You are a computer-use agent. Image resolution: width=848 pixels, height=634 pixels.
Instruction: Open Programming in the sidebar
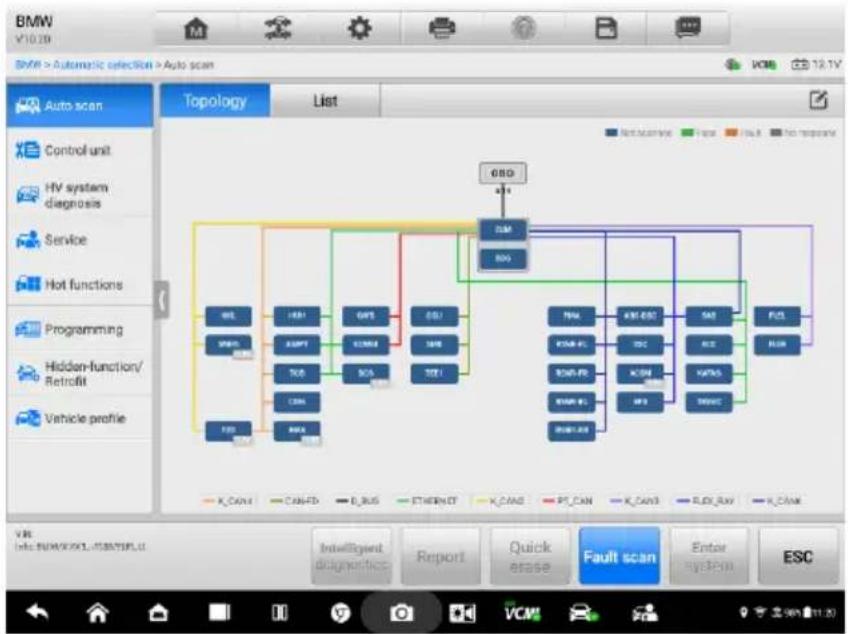pyautogui.click(x=80, y=329)
